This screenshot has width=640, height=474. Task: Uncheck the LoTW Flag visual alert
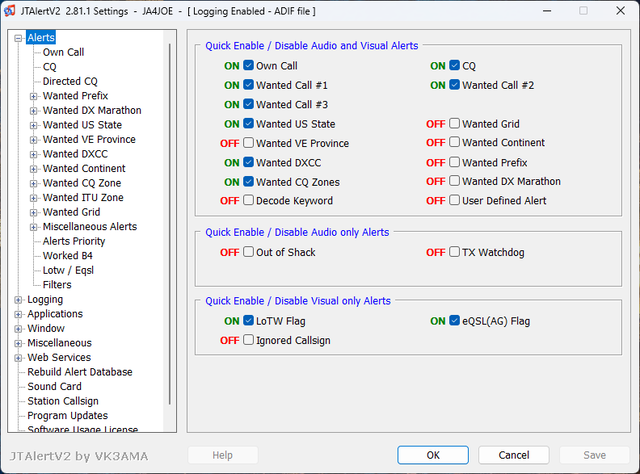coord(249,320)
